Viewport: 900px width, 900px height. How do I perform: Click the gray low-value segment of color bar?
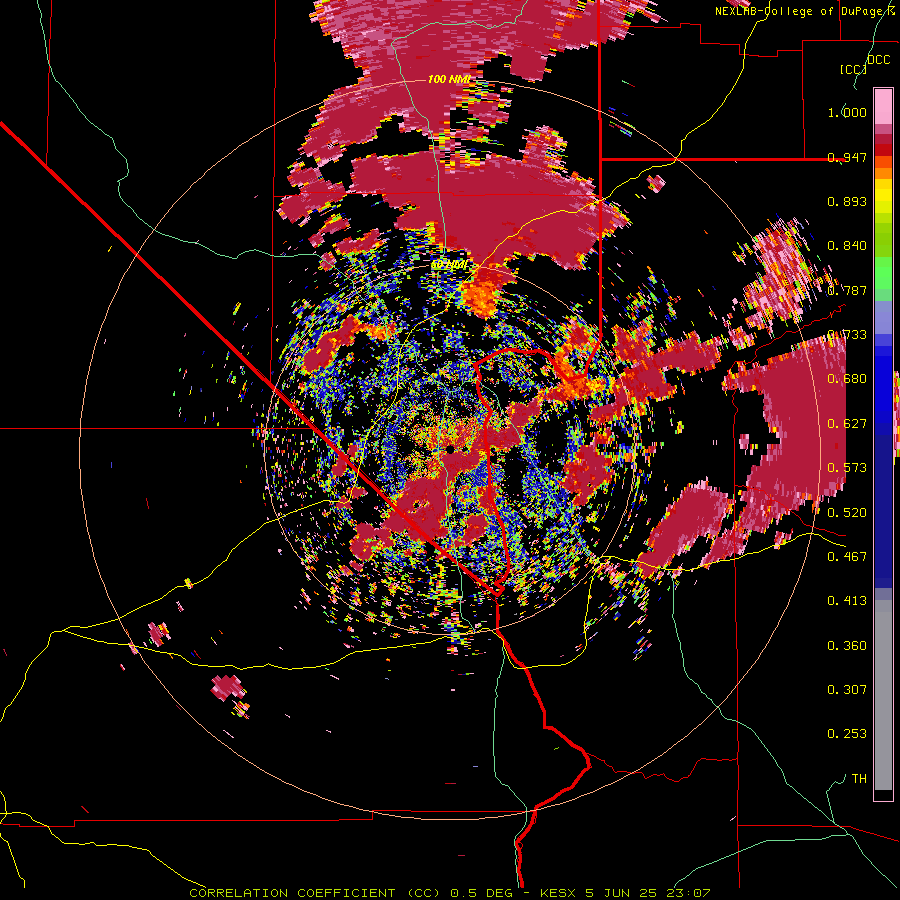(883, 697)
